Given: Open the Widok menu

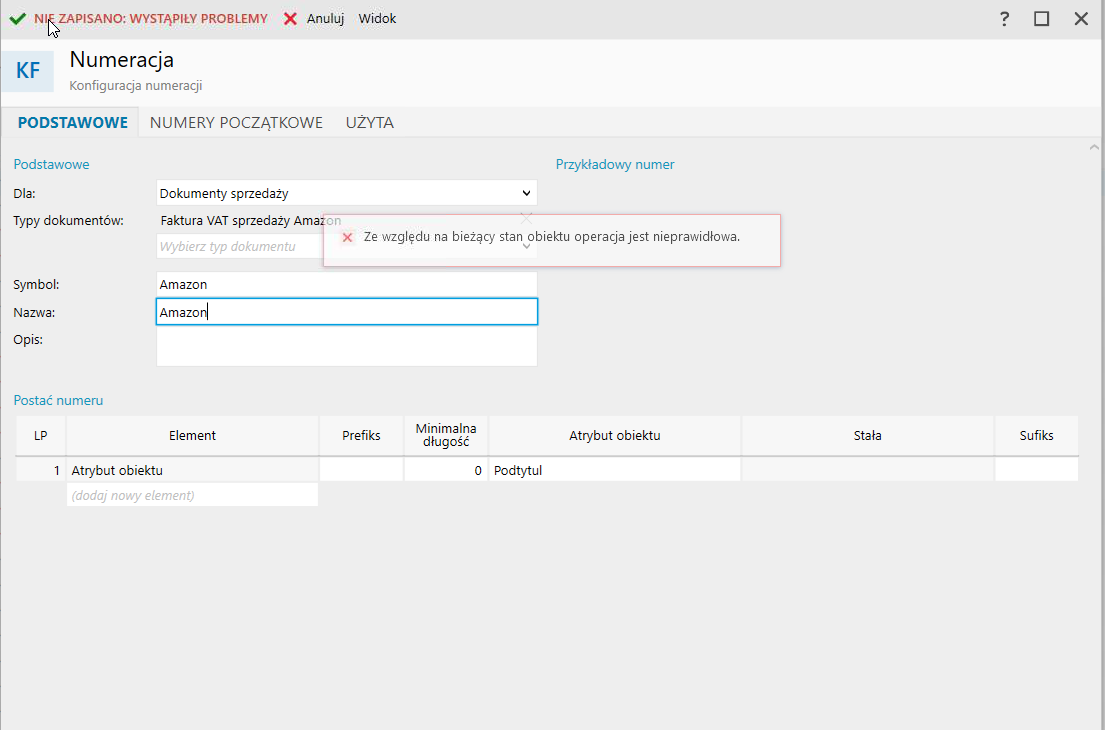Looking at the screenshot, I should coord(377,19).
